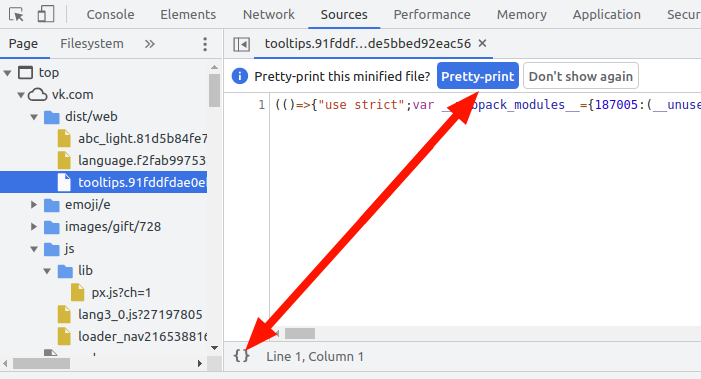This screenshot has height=379, width=701.
Task: Open the px.js?ch=1 file
Action: [121, 292]
